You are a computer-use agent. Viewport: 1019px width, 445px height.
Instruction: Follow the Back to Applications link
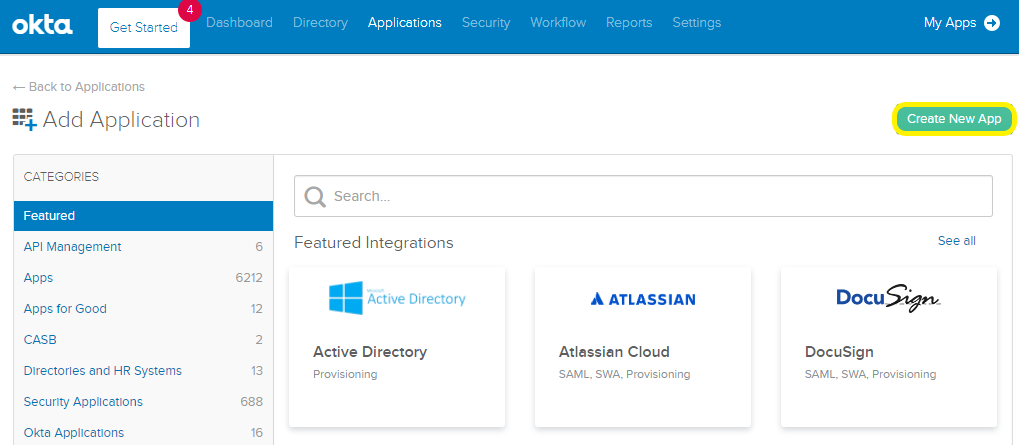[x=79, y=87]
